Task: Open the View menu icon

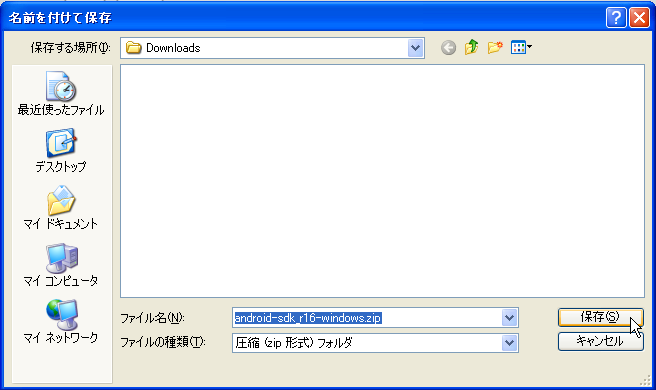Action: click(x=521, y=47)
